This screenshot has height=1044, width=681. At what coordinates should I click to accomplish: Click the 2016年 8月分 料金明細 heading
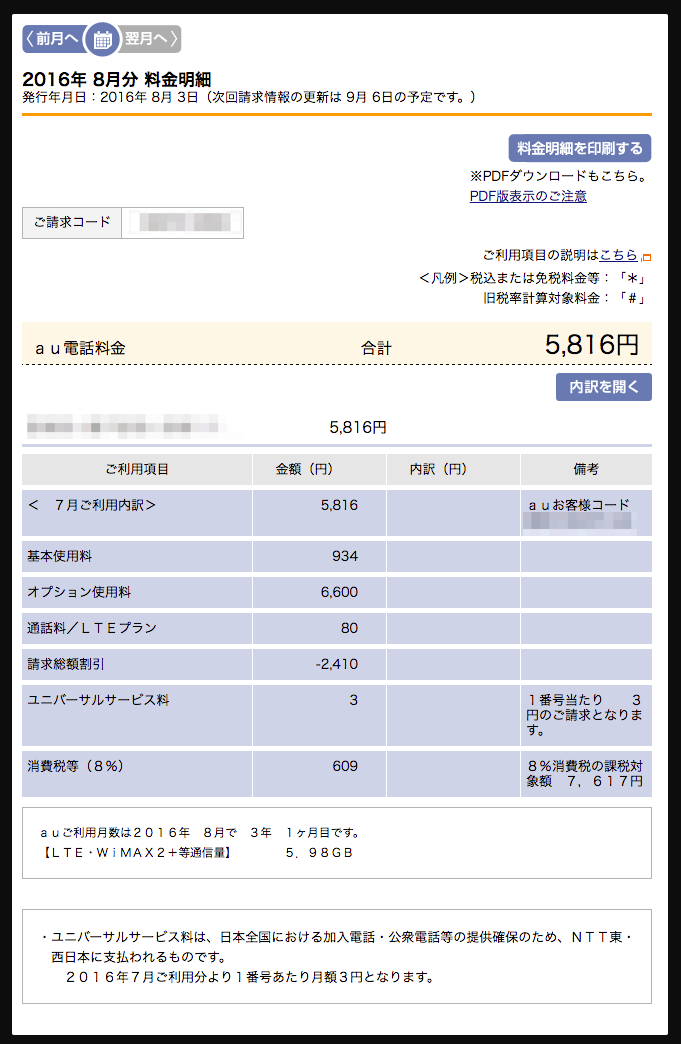pos(116,79)
